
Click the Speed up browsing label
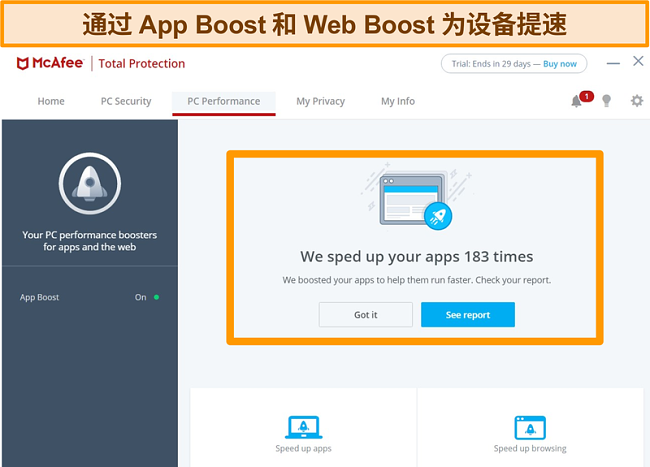pos(530,448)
